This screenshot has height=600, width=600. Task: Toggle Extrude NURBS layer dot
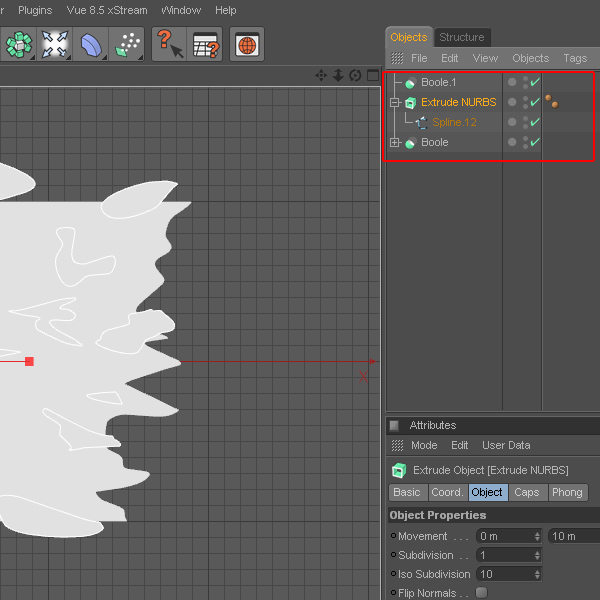click(x=512, y=102)
